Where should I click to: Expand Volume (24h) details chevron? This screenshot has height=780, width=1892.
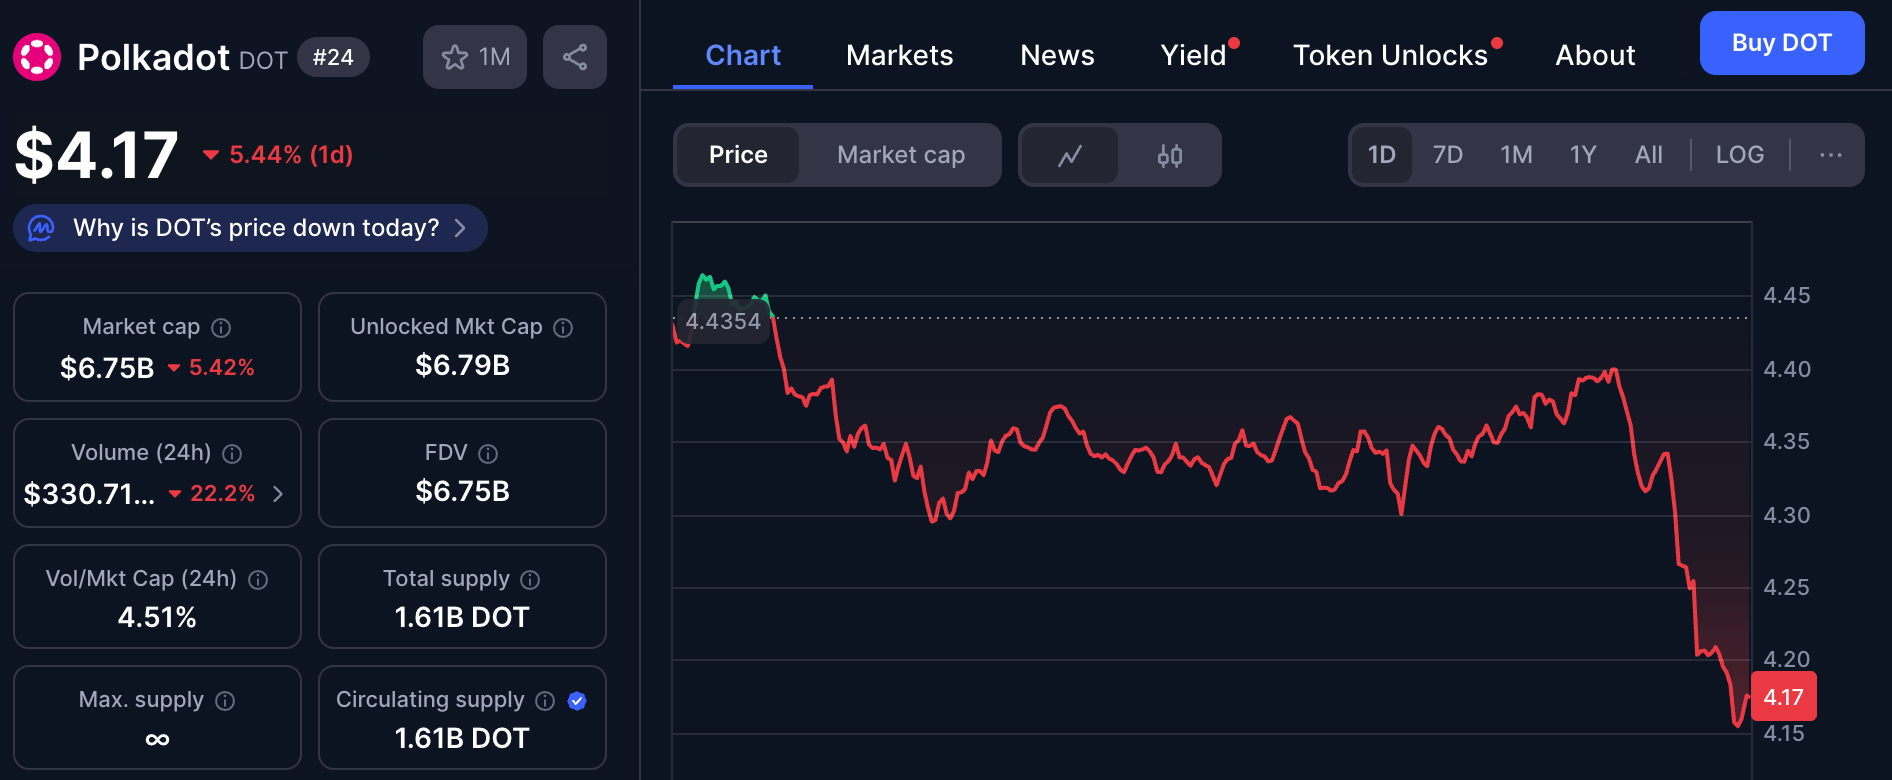278,494
